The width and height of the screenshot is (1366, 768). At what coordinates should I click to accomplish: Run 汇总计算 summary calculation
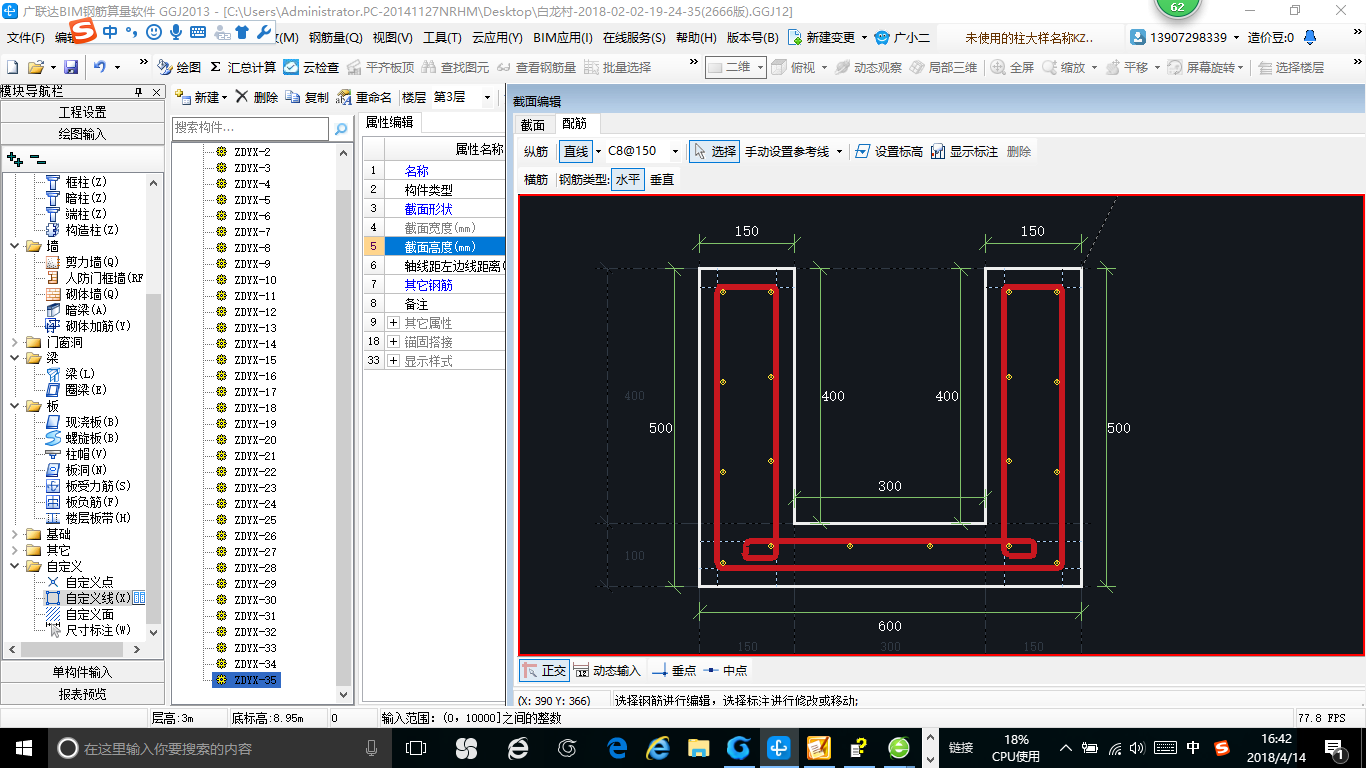click(243, 67)
